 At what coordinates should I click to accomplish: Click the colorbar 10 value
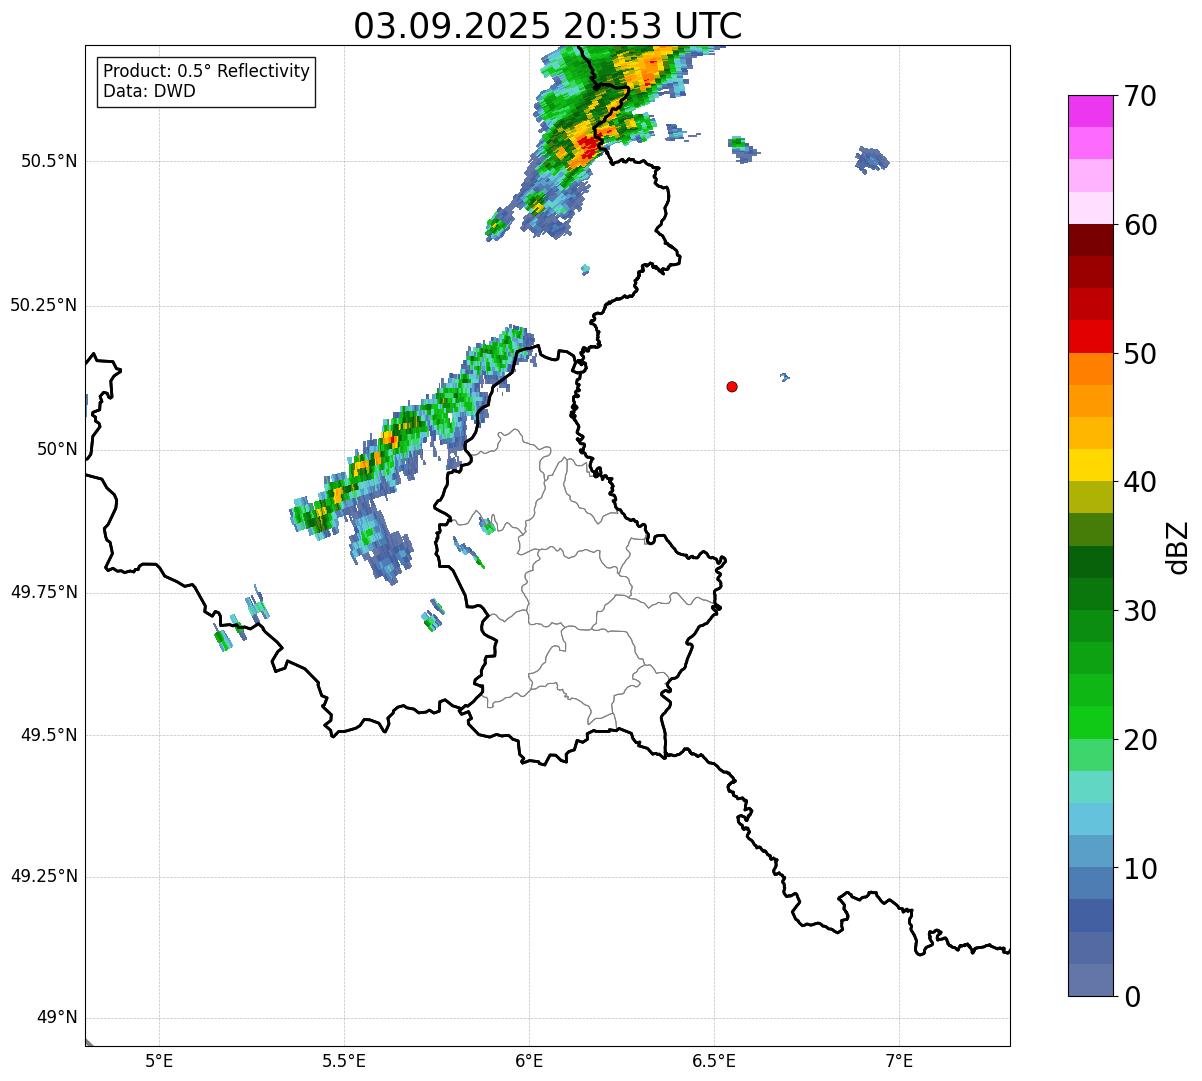pyautogui.click(x=1140, y=868)
